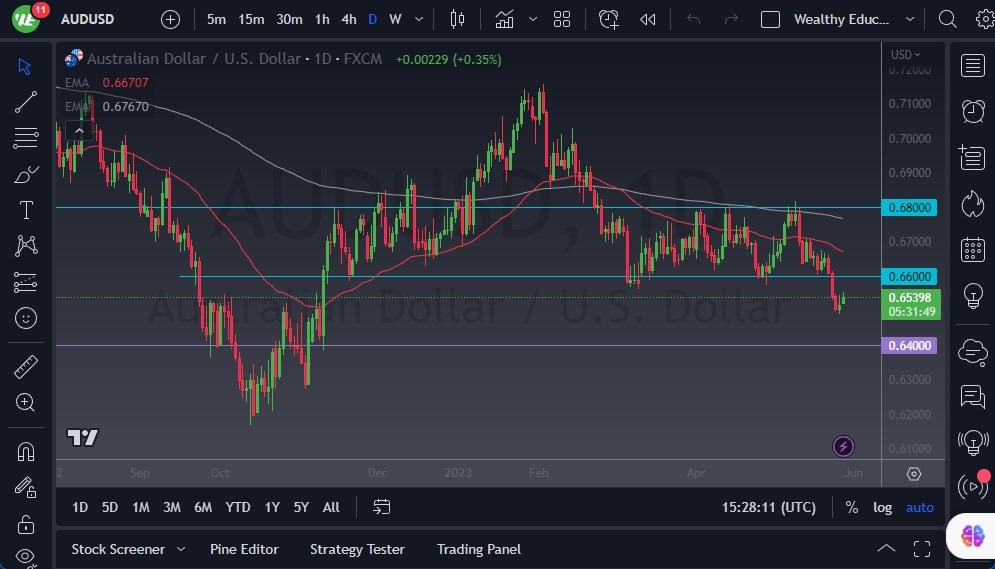Switch to the Pine Editor tab
The width and height of the screenshot is (995, 569).
click(x=244, y=549)
